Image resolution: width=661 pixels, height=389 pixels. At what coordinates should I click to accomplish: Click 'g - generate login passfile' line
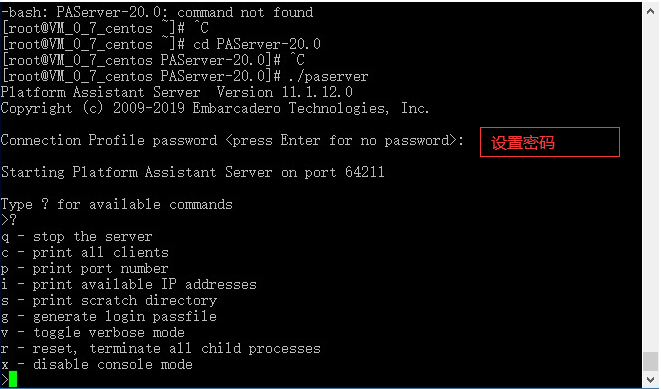click(x=109, y=317)
